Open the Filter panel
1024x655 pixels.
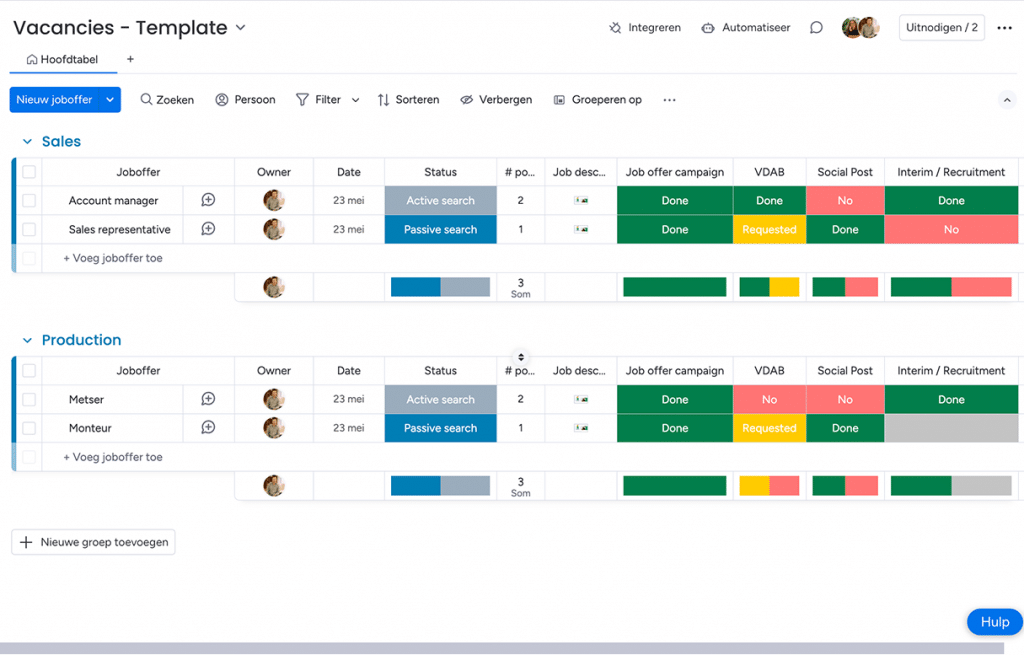(320, 99)
